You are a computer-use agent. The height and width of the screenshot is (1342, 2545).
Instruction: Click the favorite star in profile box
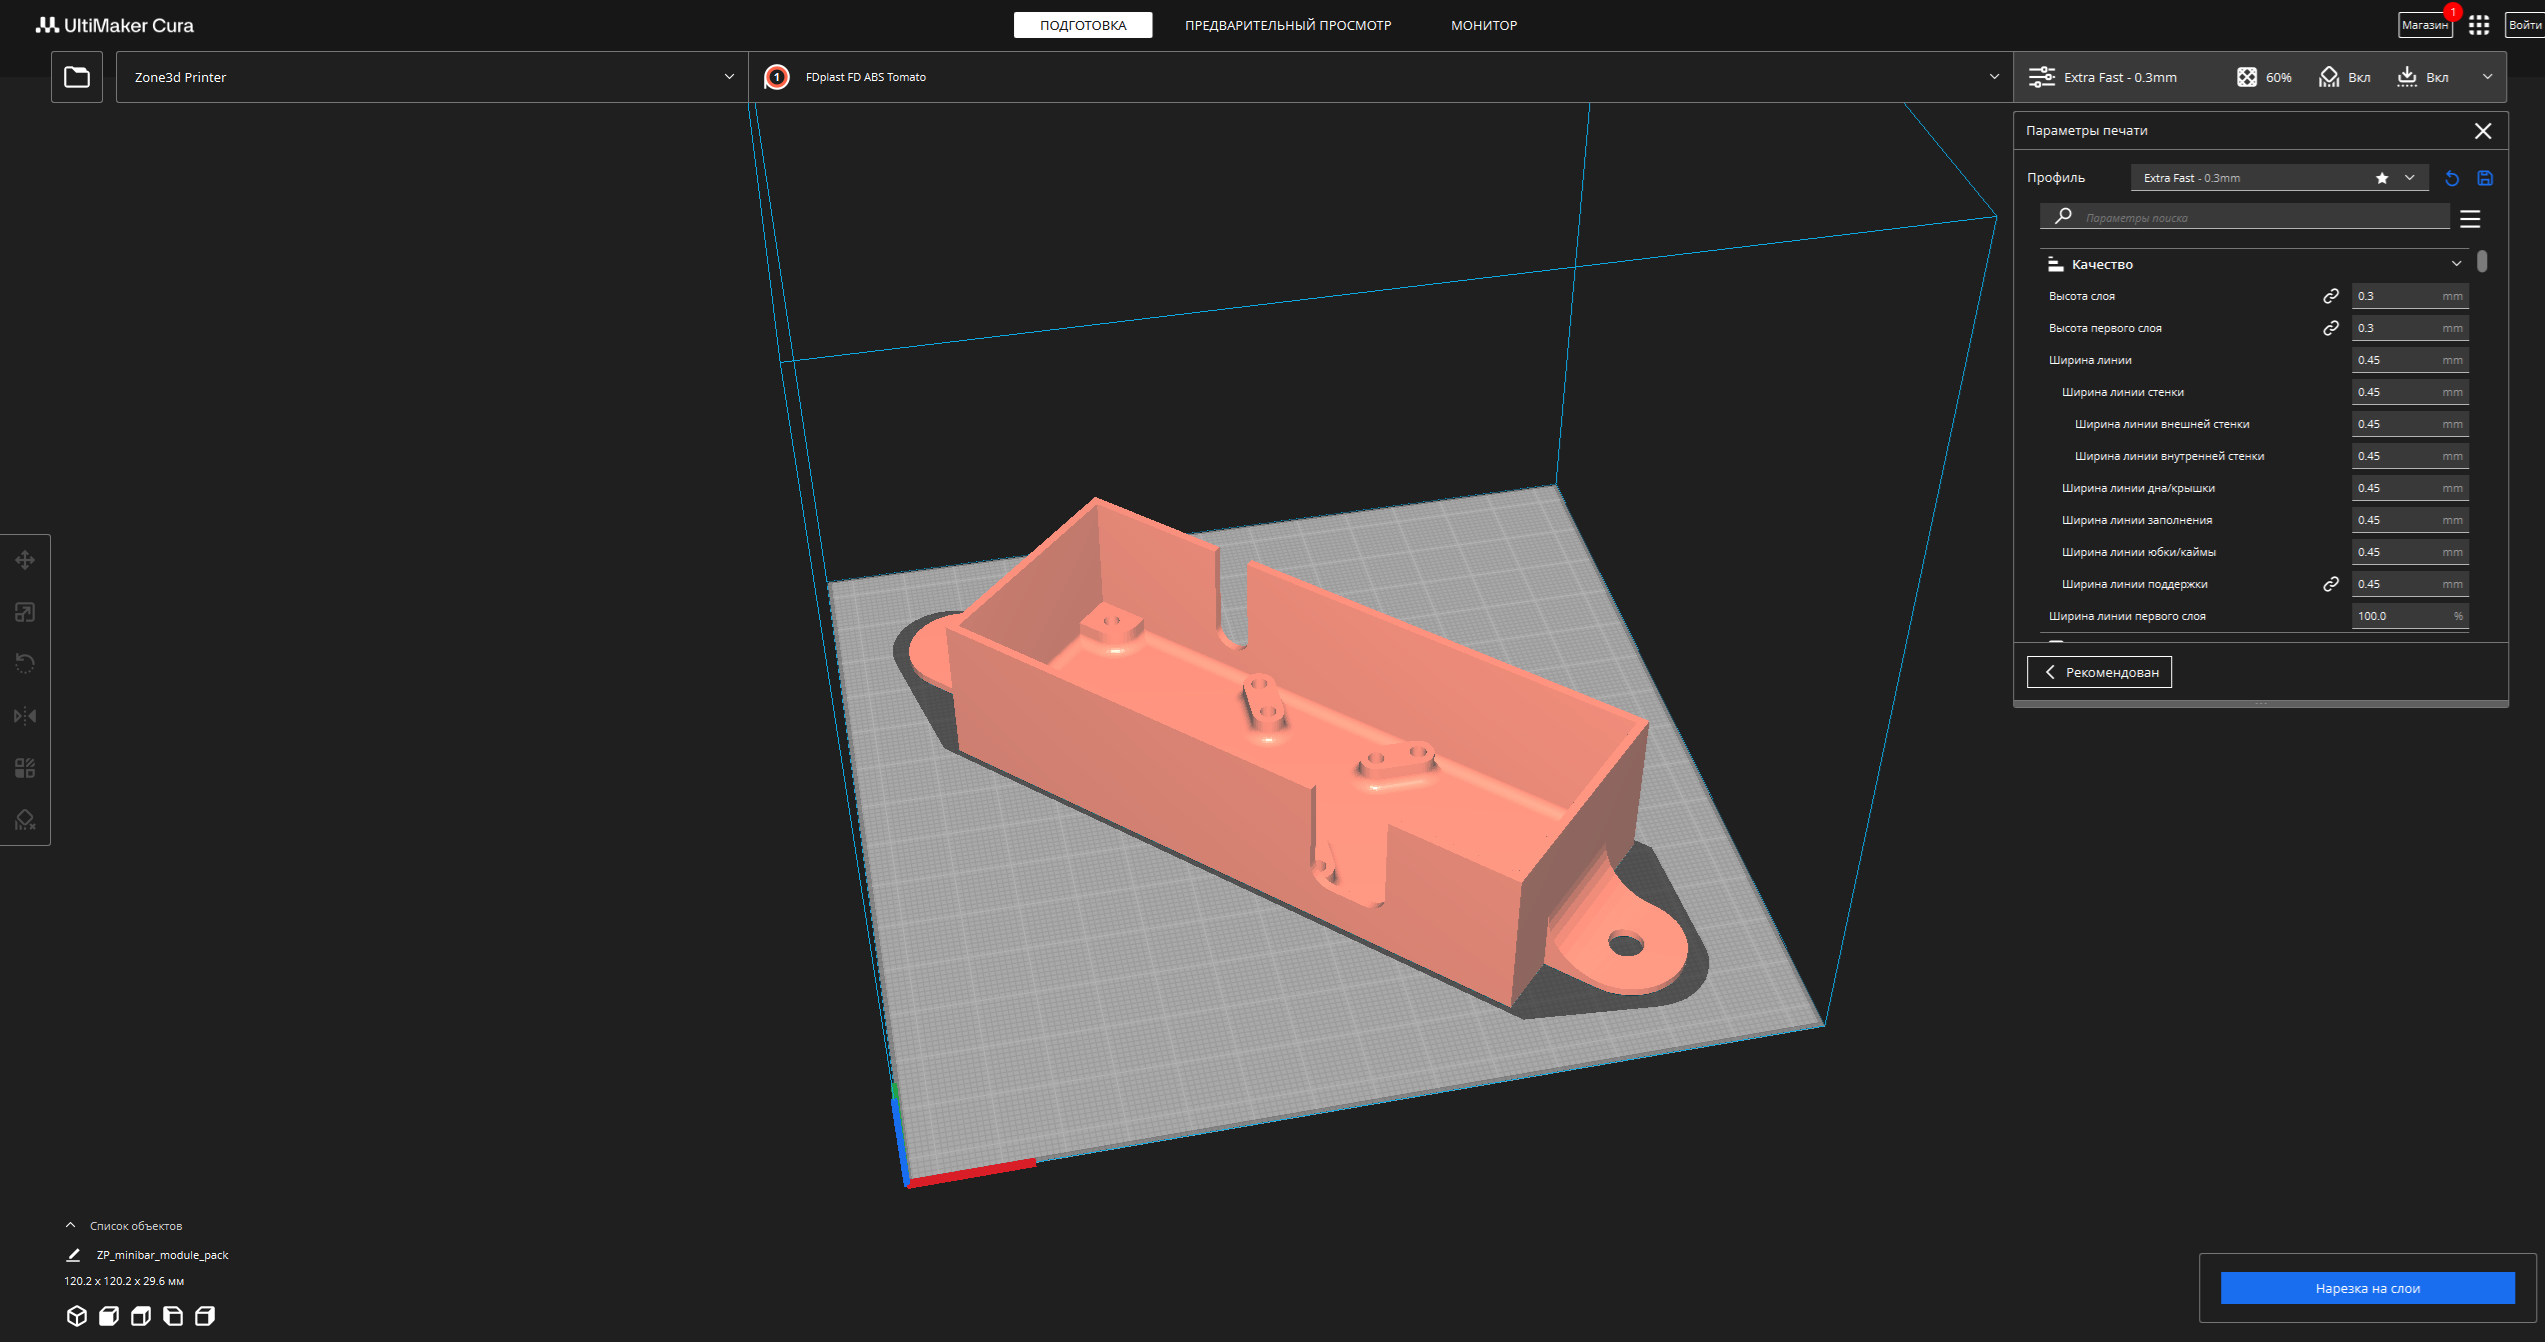2382,178
